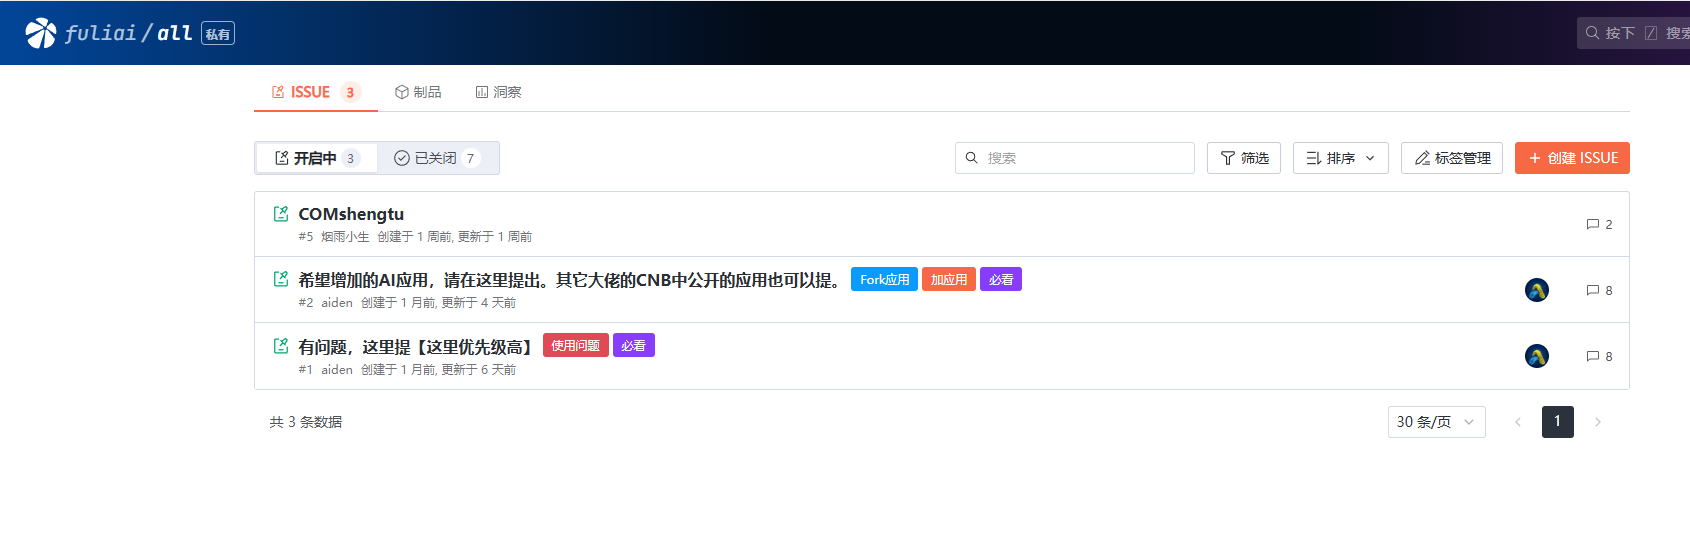Click the magnifier icon in header search
The height and width of the screenshot is (542, 1690).
pos(1592,33)
